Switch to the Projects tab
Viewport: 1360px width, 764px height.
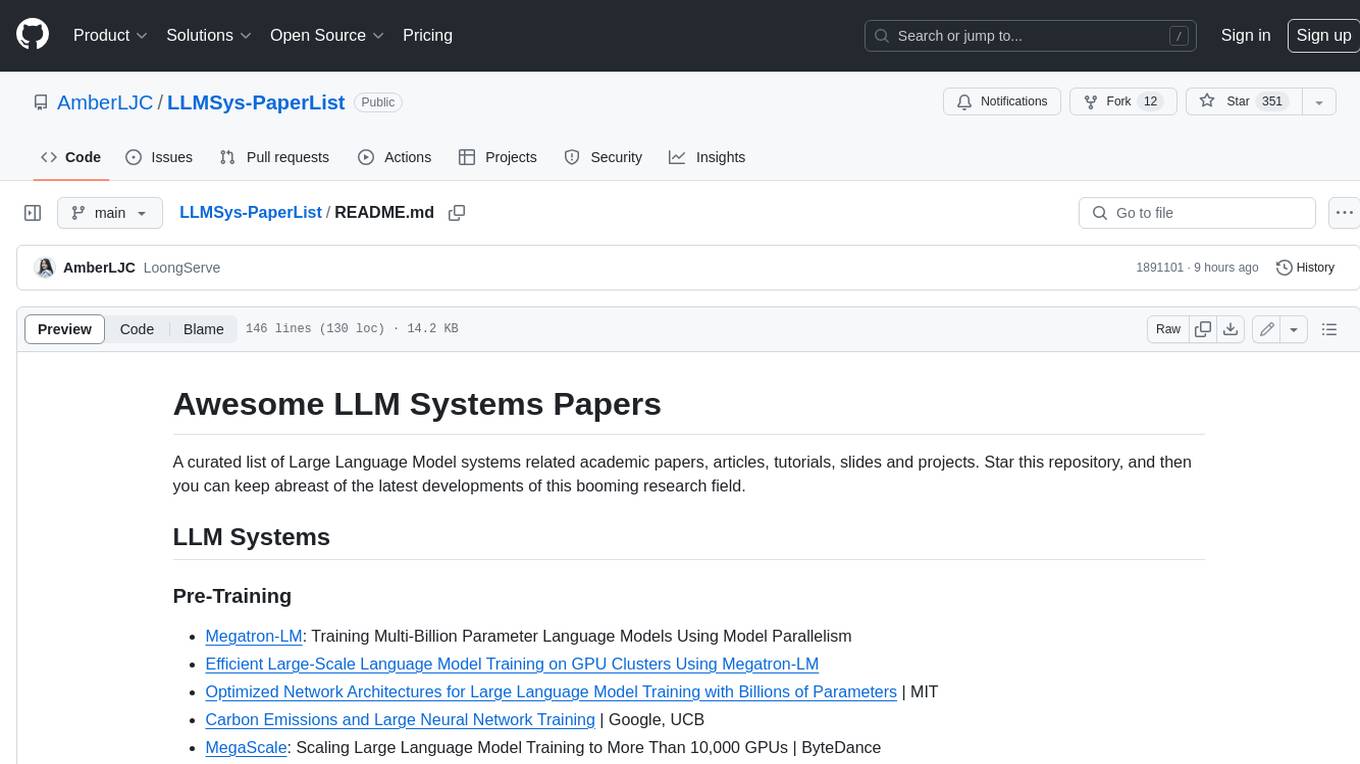tap(498, 157)
